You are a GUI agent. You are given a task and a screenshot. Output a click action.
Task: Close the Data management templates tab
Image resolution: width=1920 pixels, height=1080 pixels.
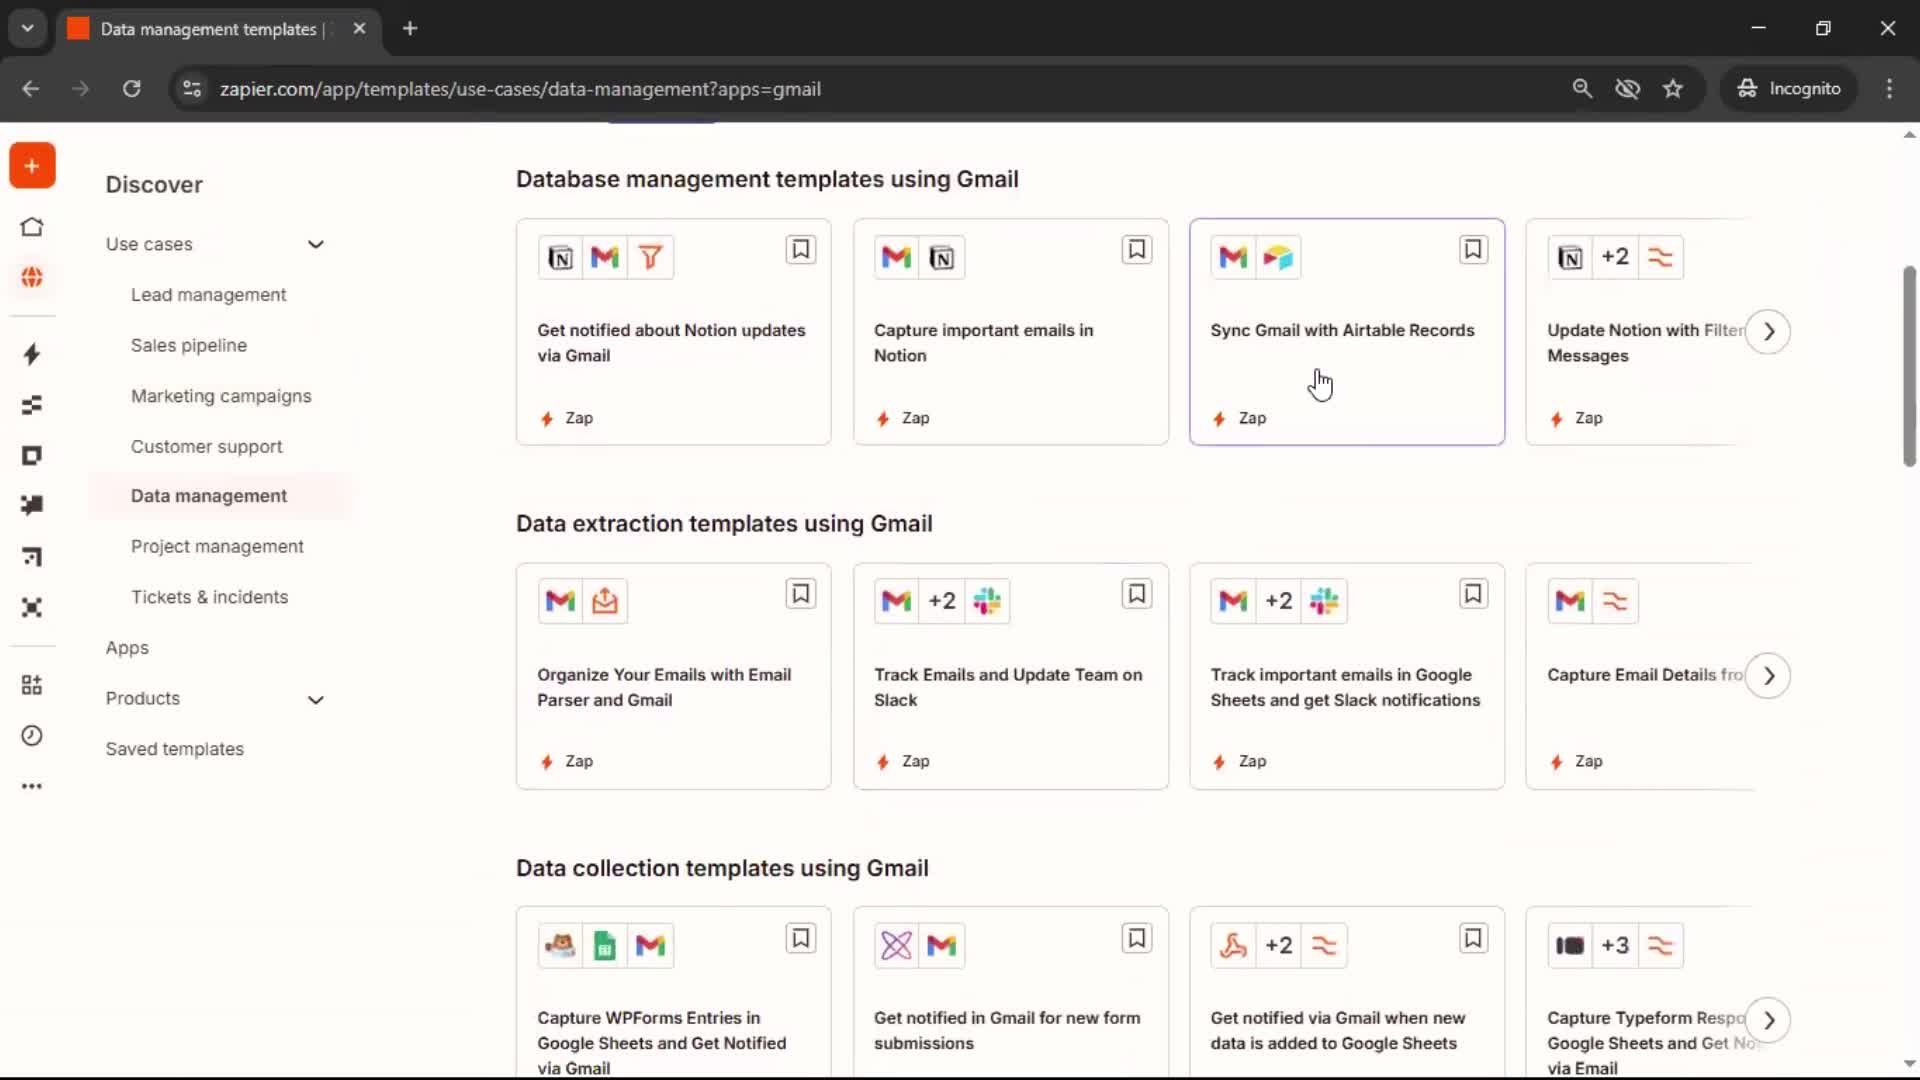pos(359,28)
